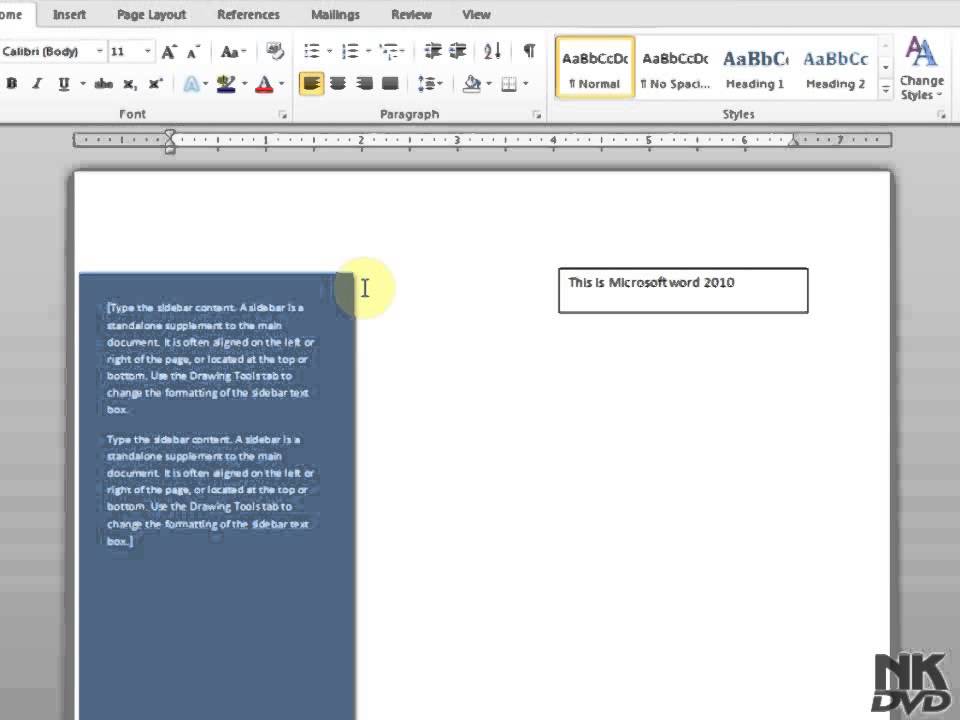Toggle Align Text Left
Image resolution: width=960 pixels, height=720 pixels.
click(312, 84)
